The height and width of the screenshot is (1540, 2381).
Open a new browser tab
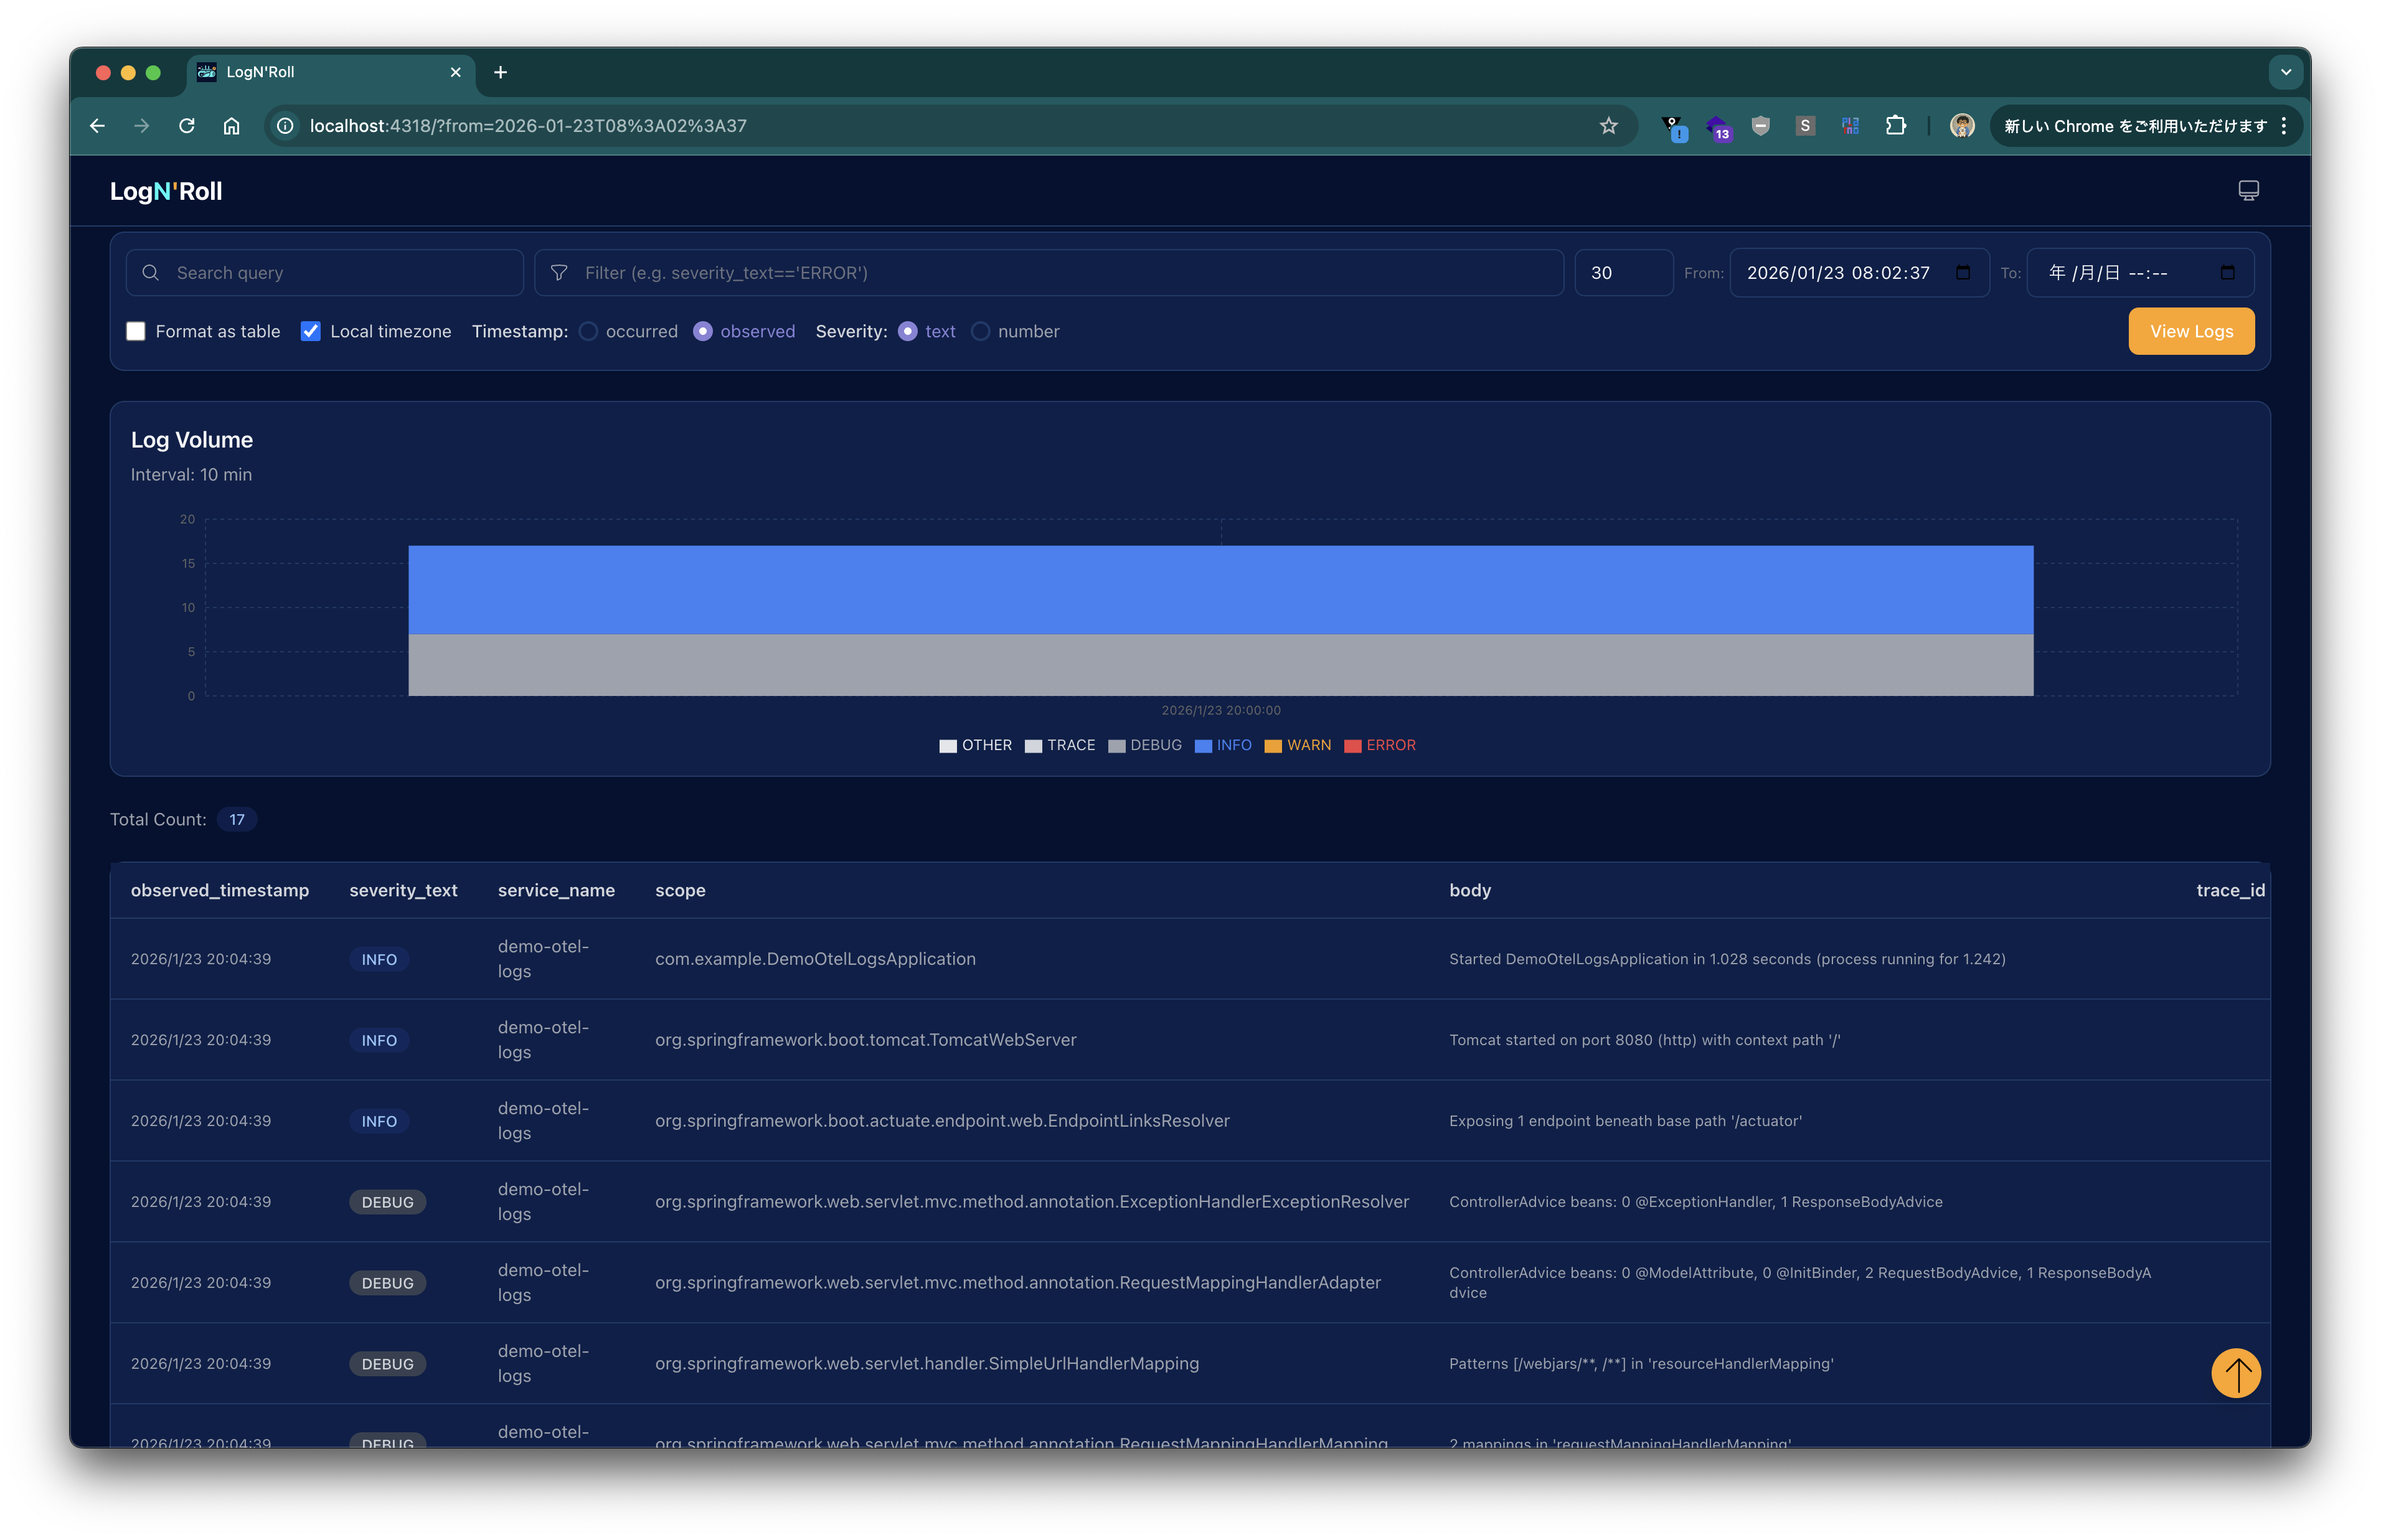tap(500, 72)
